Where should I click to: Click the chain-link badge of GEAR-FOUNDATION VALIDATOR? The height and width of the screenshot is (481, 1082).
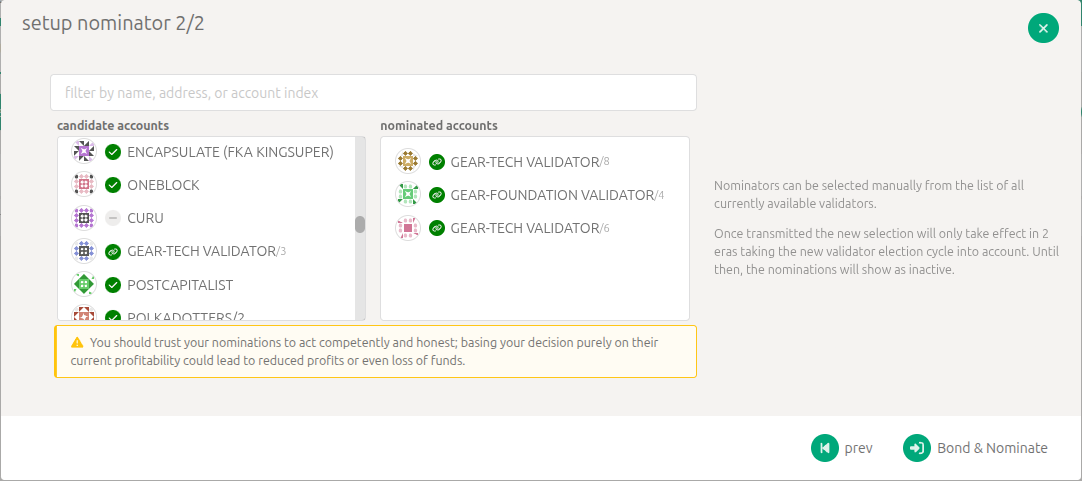pyautogui.click(x=436, y=195)
